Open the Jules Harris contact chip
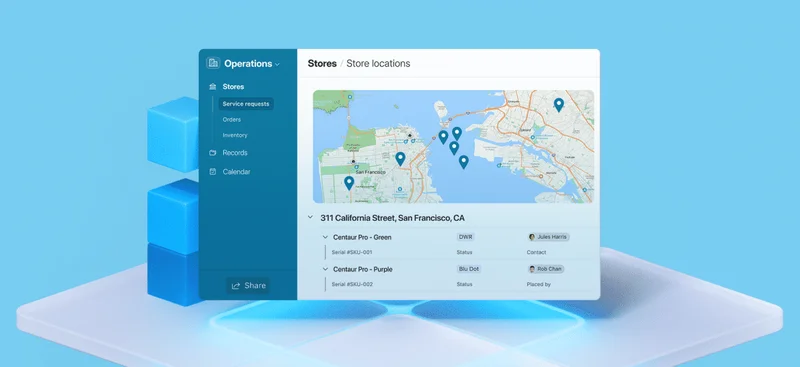The width and height of the screenshot is (800, 367). [x=548, y=237]
